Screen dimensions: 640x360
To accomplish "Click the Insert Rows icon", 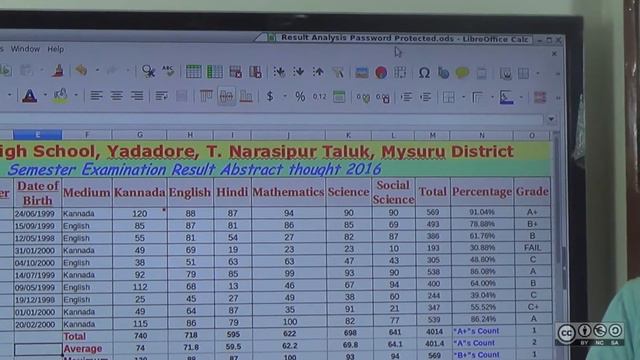I will pyautogui.click(x=193, y=72).
